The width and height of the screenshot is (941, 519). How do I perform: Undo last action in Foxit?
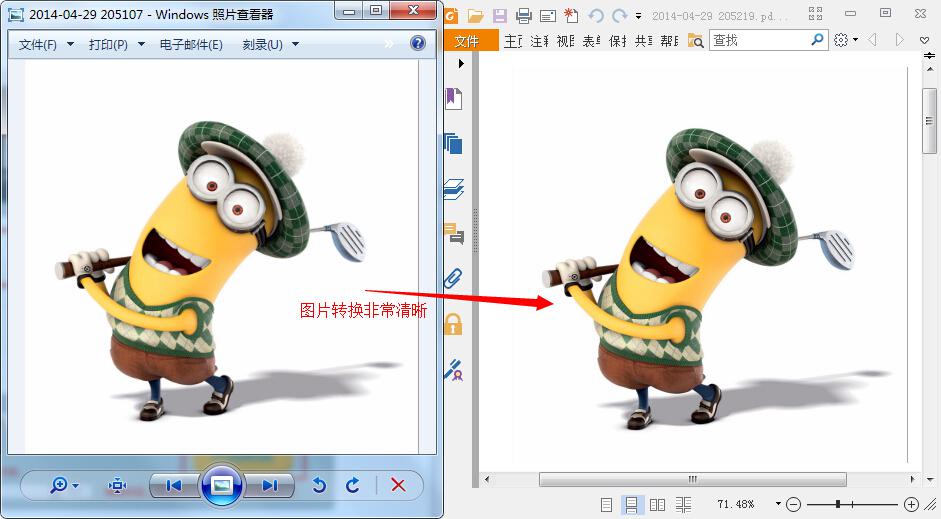595,16
